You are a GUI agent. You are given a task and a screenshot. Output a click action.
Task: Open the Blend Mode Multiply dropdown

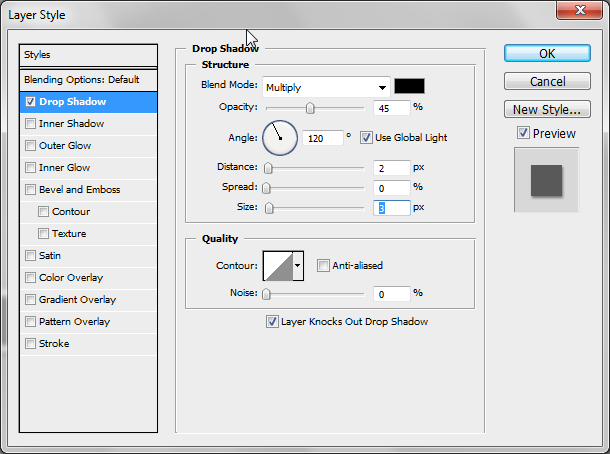tap(326, 87)
